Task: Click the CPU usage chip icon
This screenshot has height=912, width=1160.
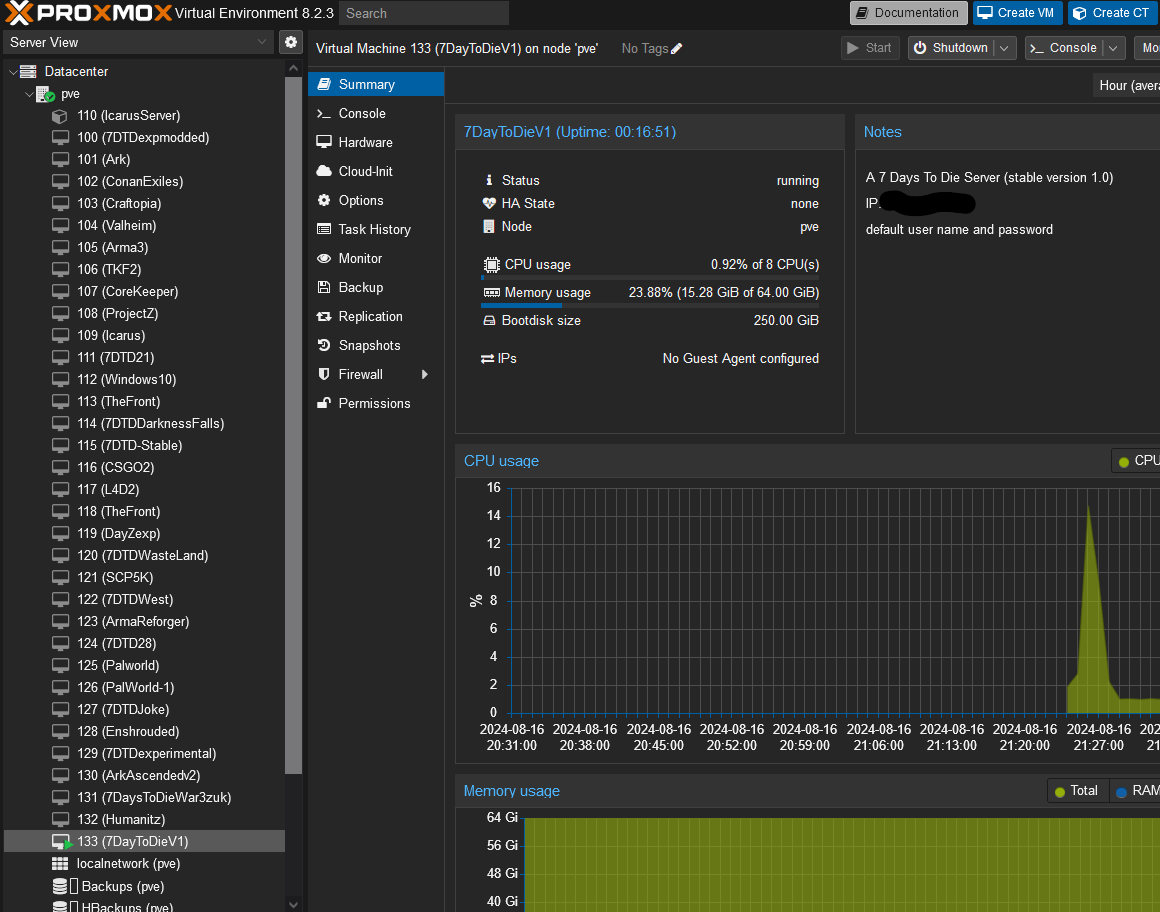Action: (491, 265)
